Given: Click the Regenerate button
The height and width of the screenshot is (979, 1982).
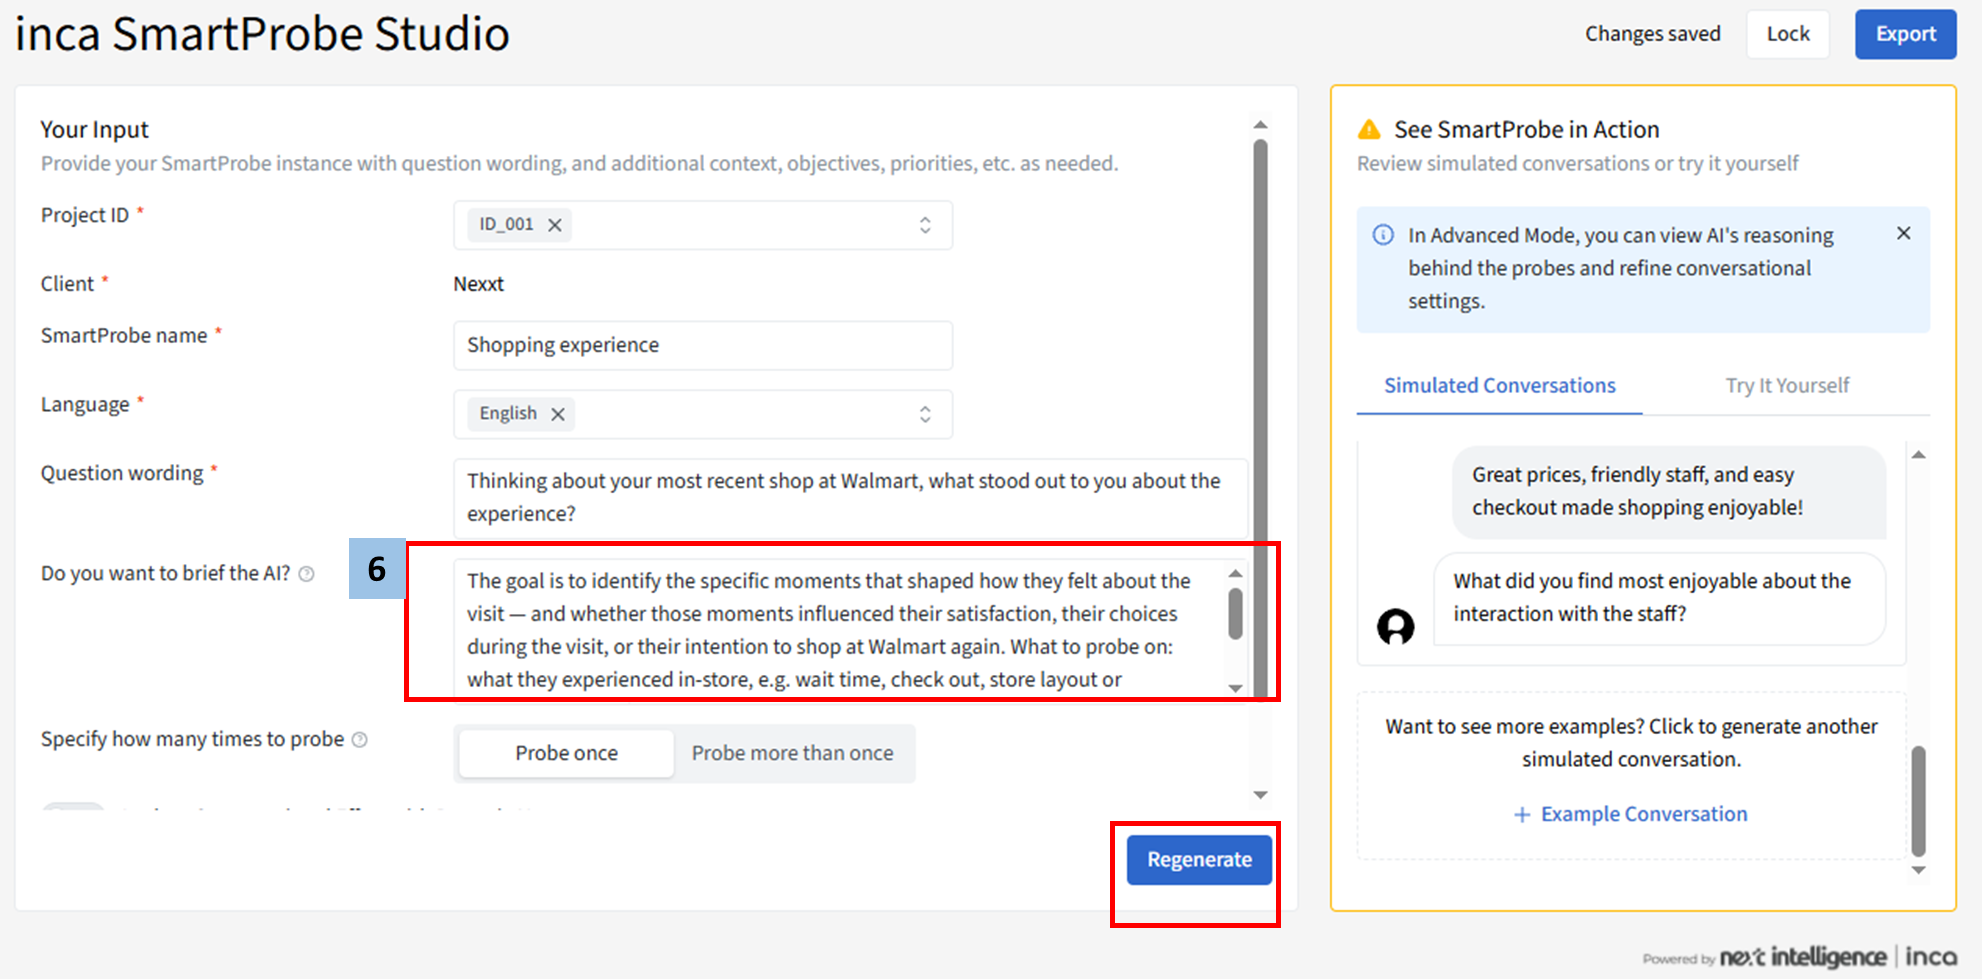Looking at the screenshot, I should tap(1198, 860).
